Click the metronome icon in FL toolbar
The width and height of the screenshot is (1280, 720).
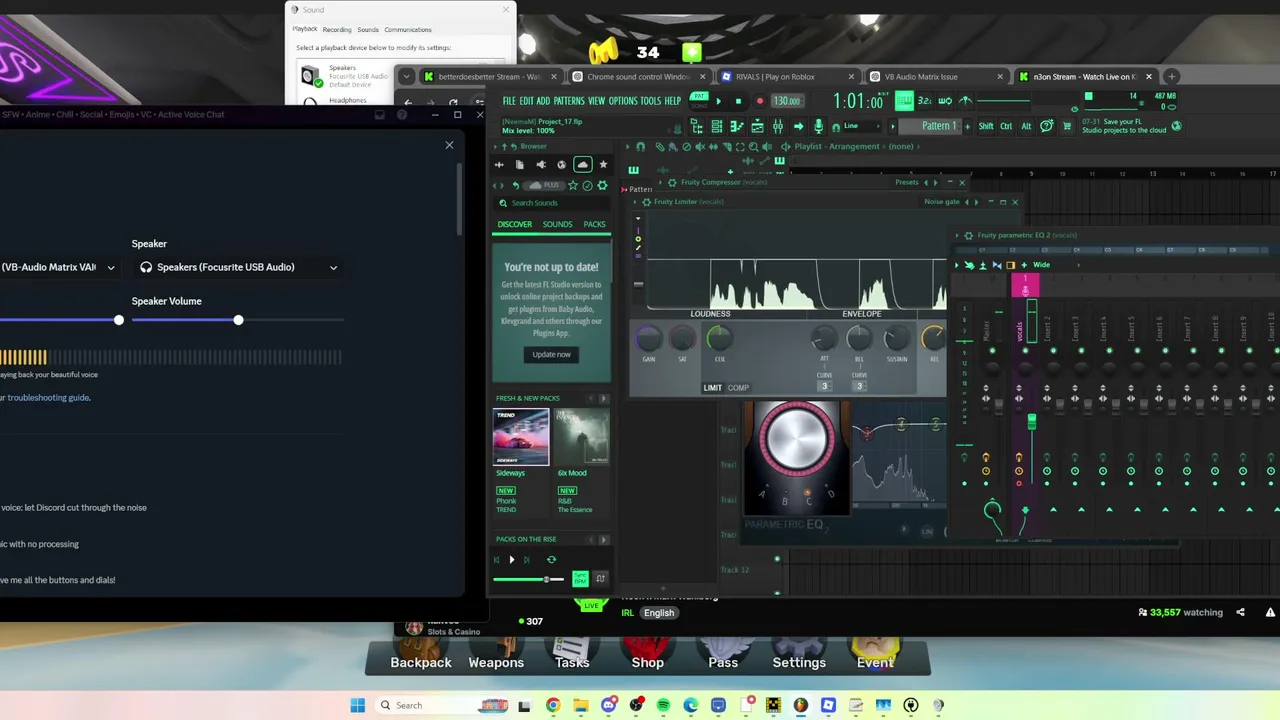pyautogui.click(x=966, y=101)
